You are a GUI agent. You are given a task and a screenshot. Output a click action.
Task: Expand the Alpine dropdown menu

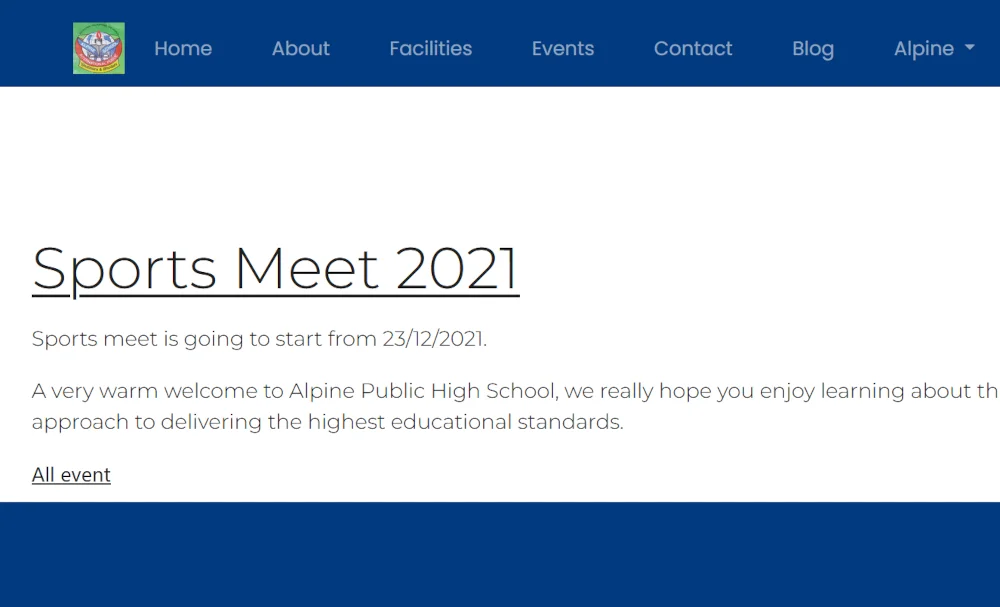[x=934, y=48]
